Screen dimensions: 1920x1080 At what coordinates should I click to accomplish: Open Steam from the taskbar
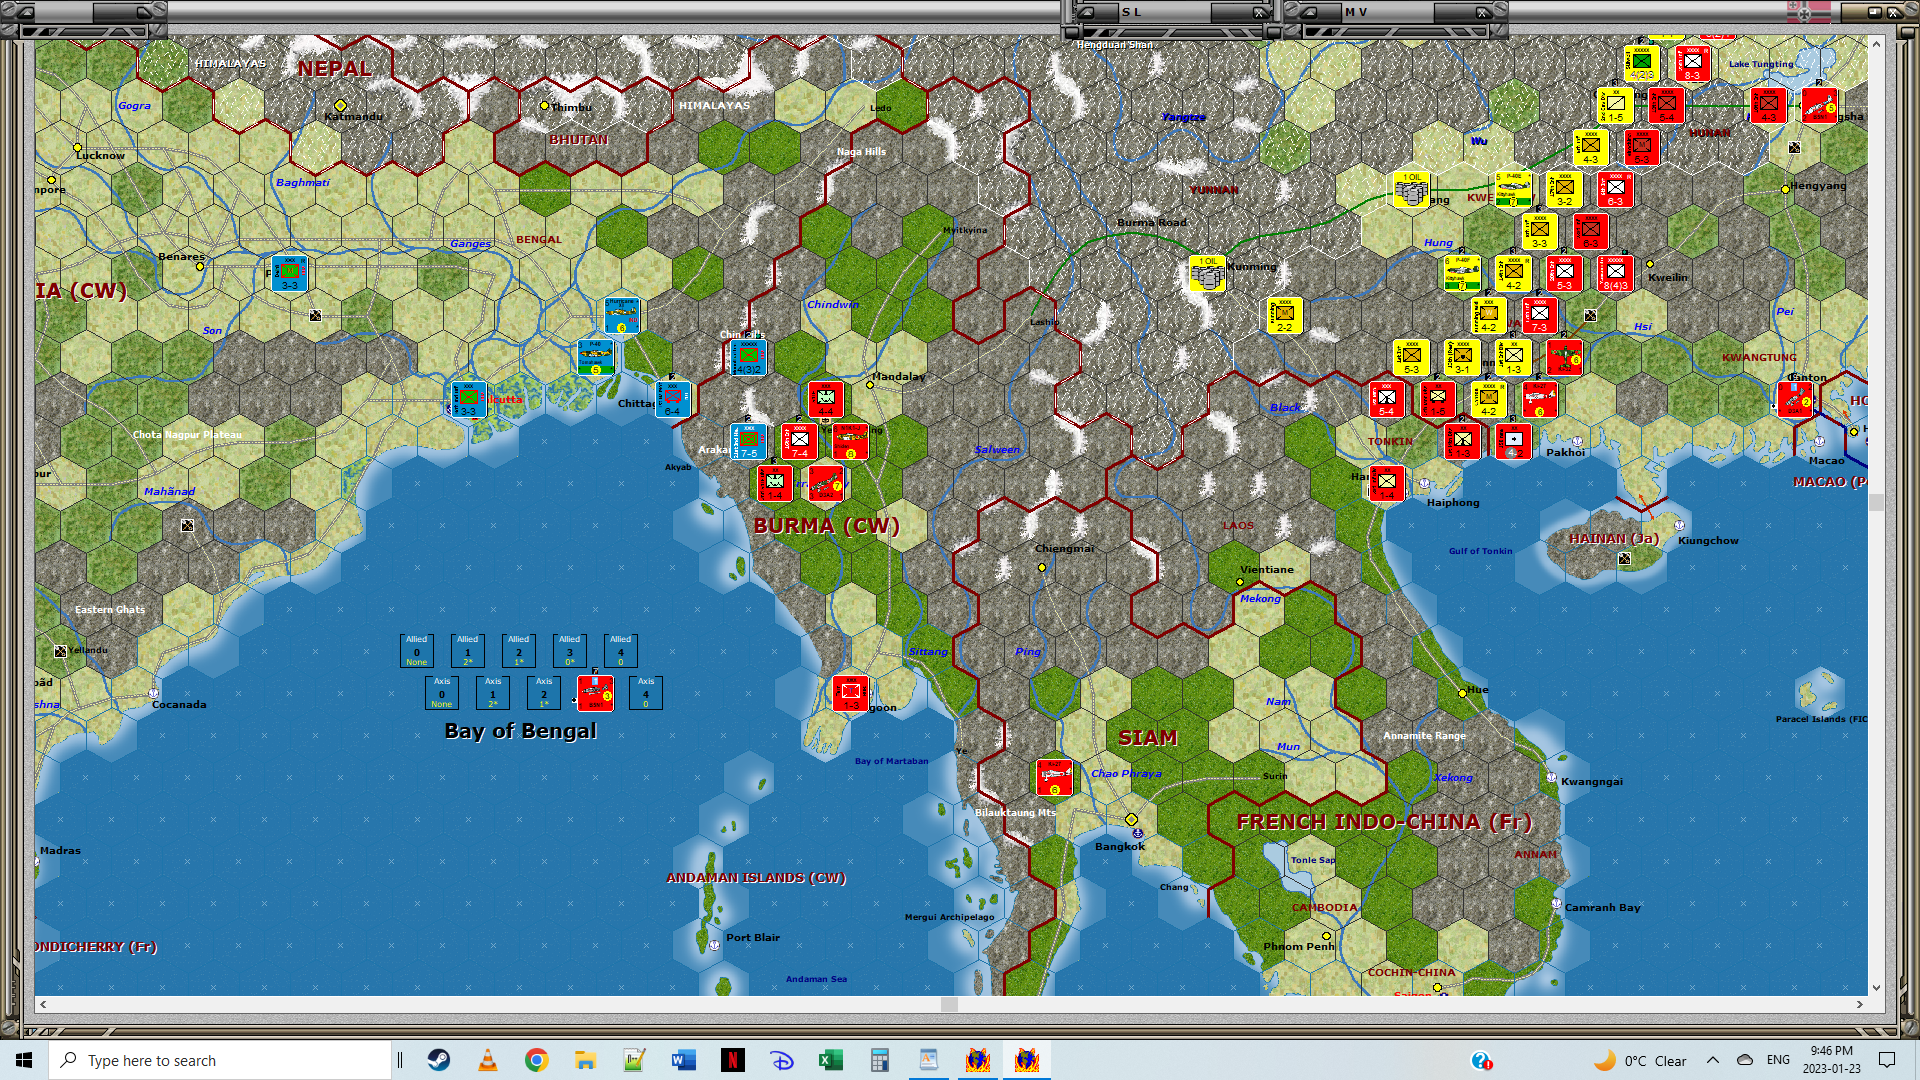(x=438, y=1060)
